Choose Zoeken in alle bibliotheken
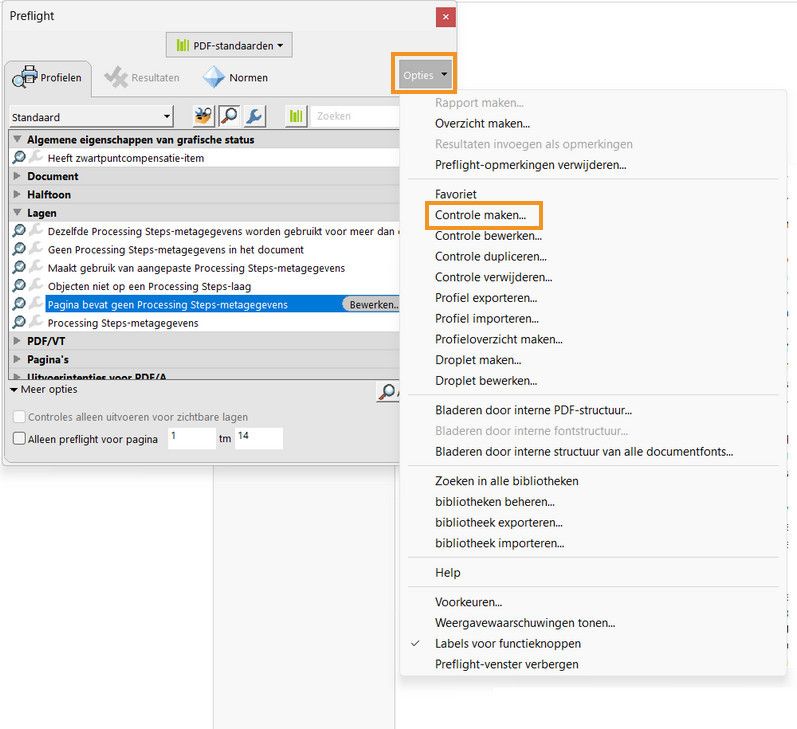 [x=506, y=481]
